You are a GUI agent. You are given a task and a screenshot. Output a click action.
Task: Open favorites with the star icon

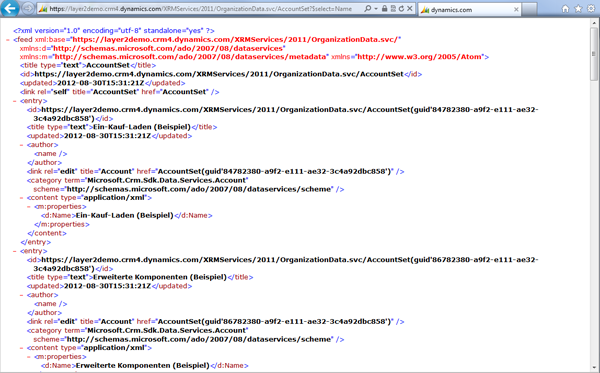click(578, 8)
